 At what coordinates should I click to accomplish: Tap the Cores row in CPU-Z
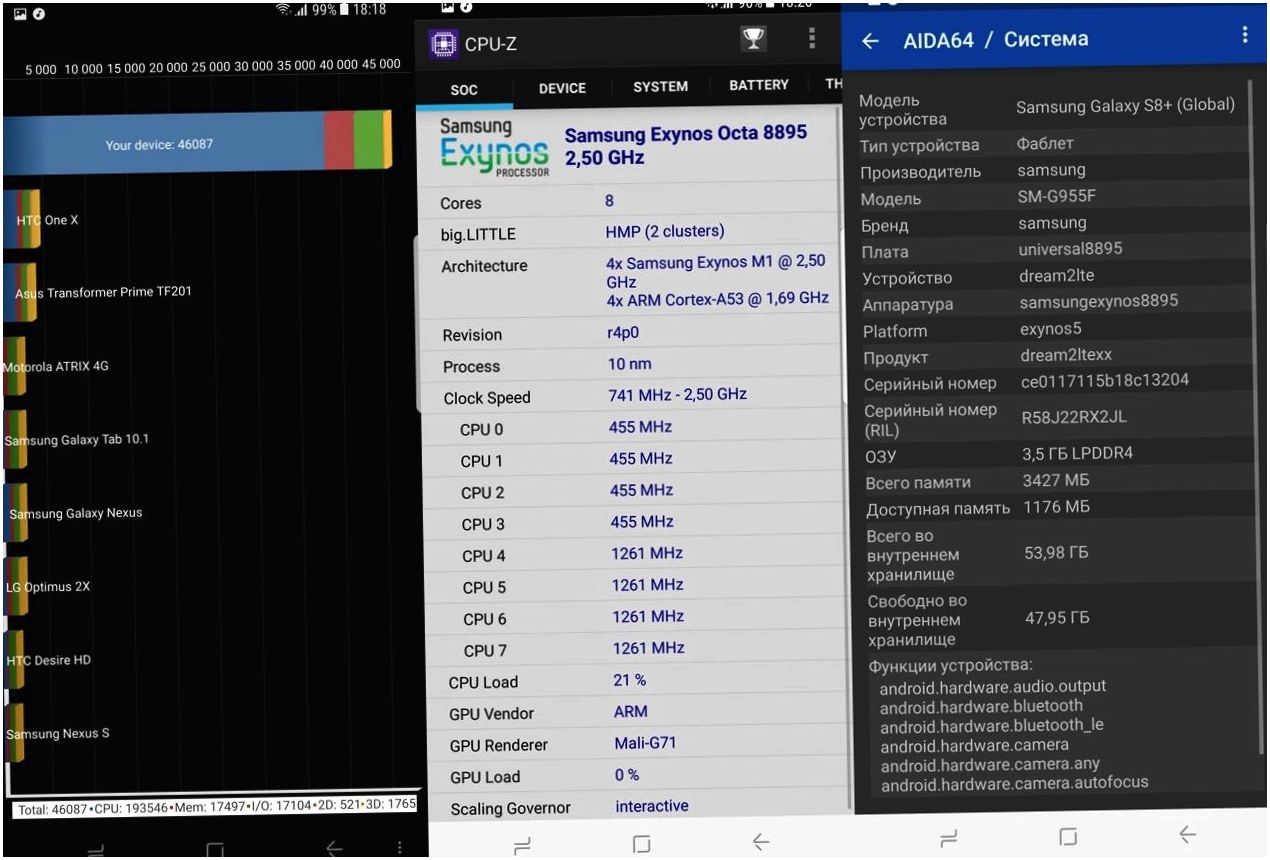point(631,201)
